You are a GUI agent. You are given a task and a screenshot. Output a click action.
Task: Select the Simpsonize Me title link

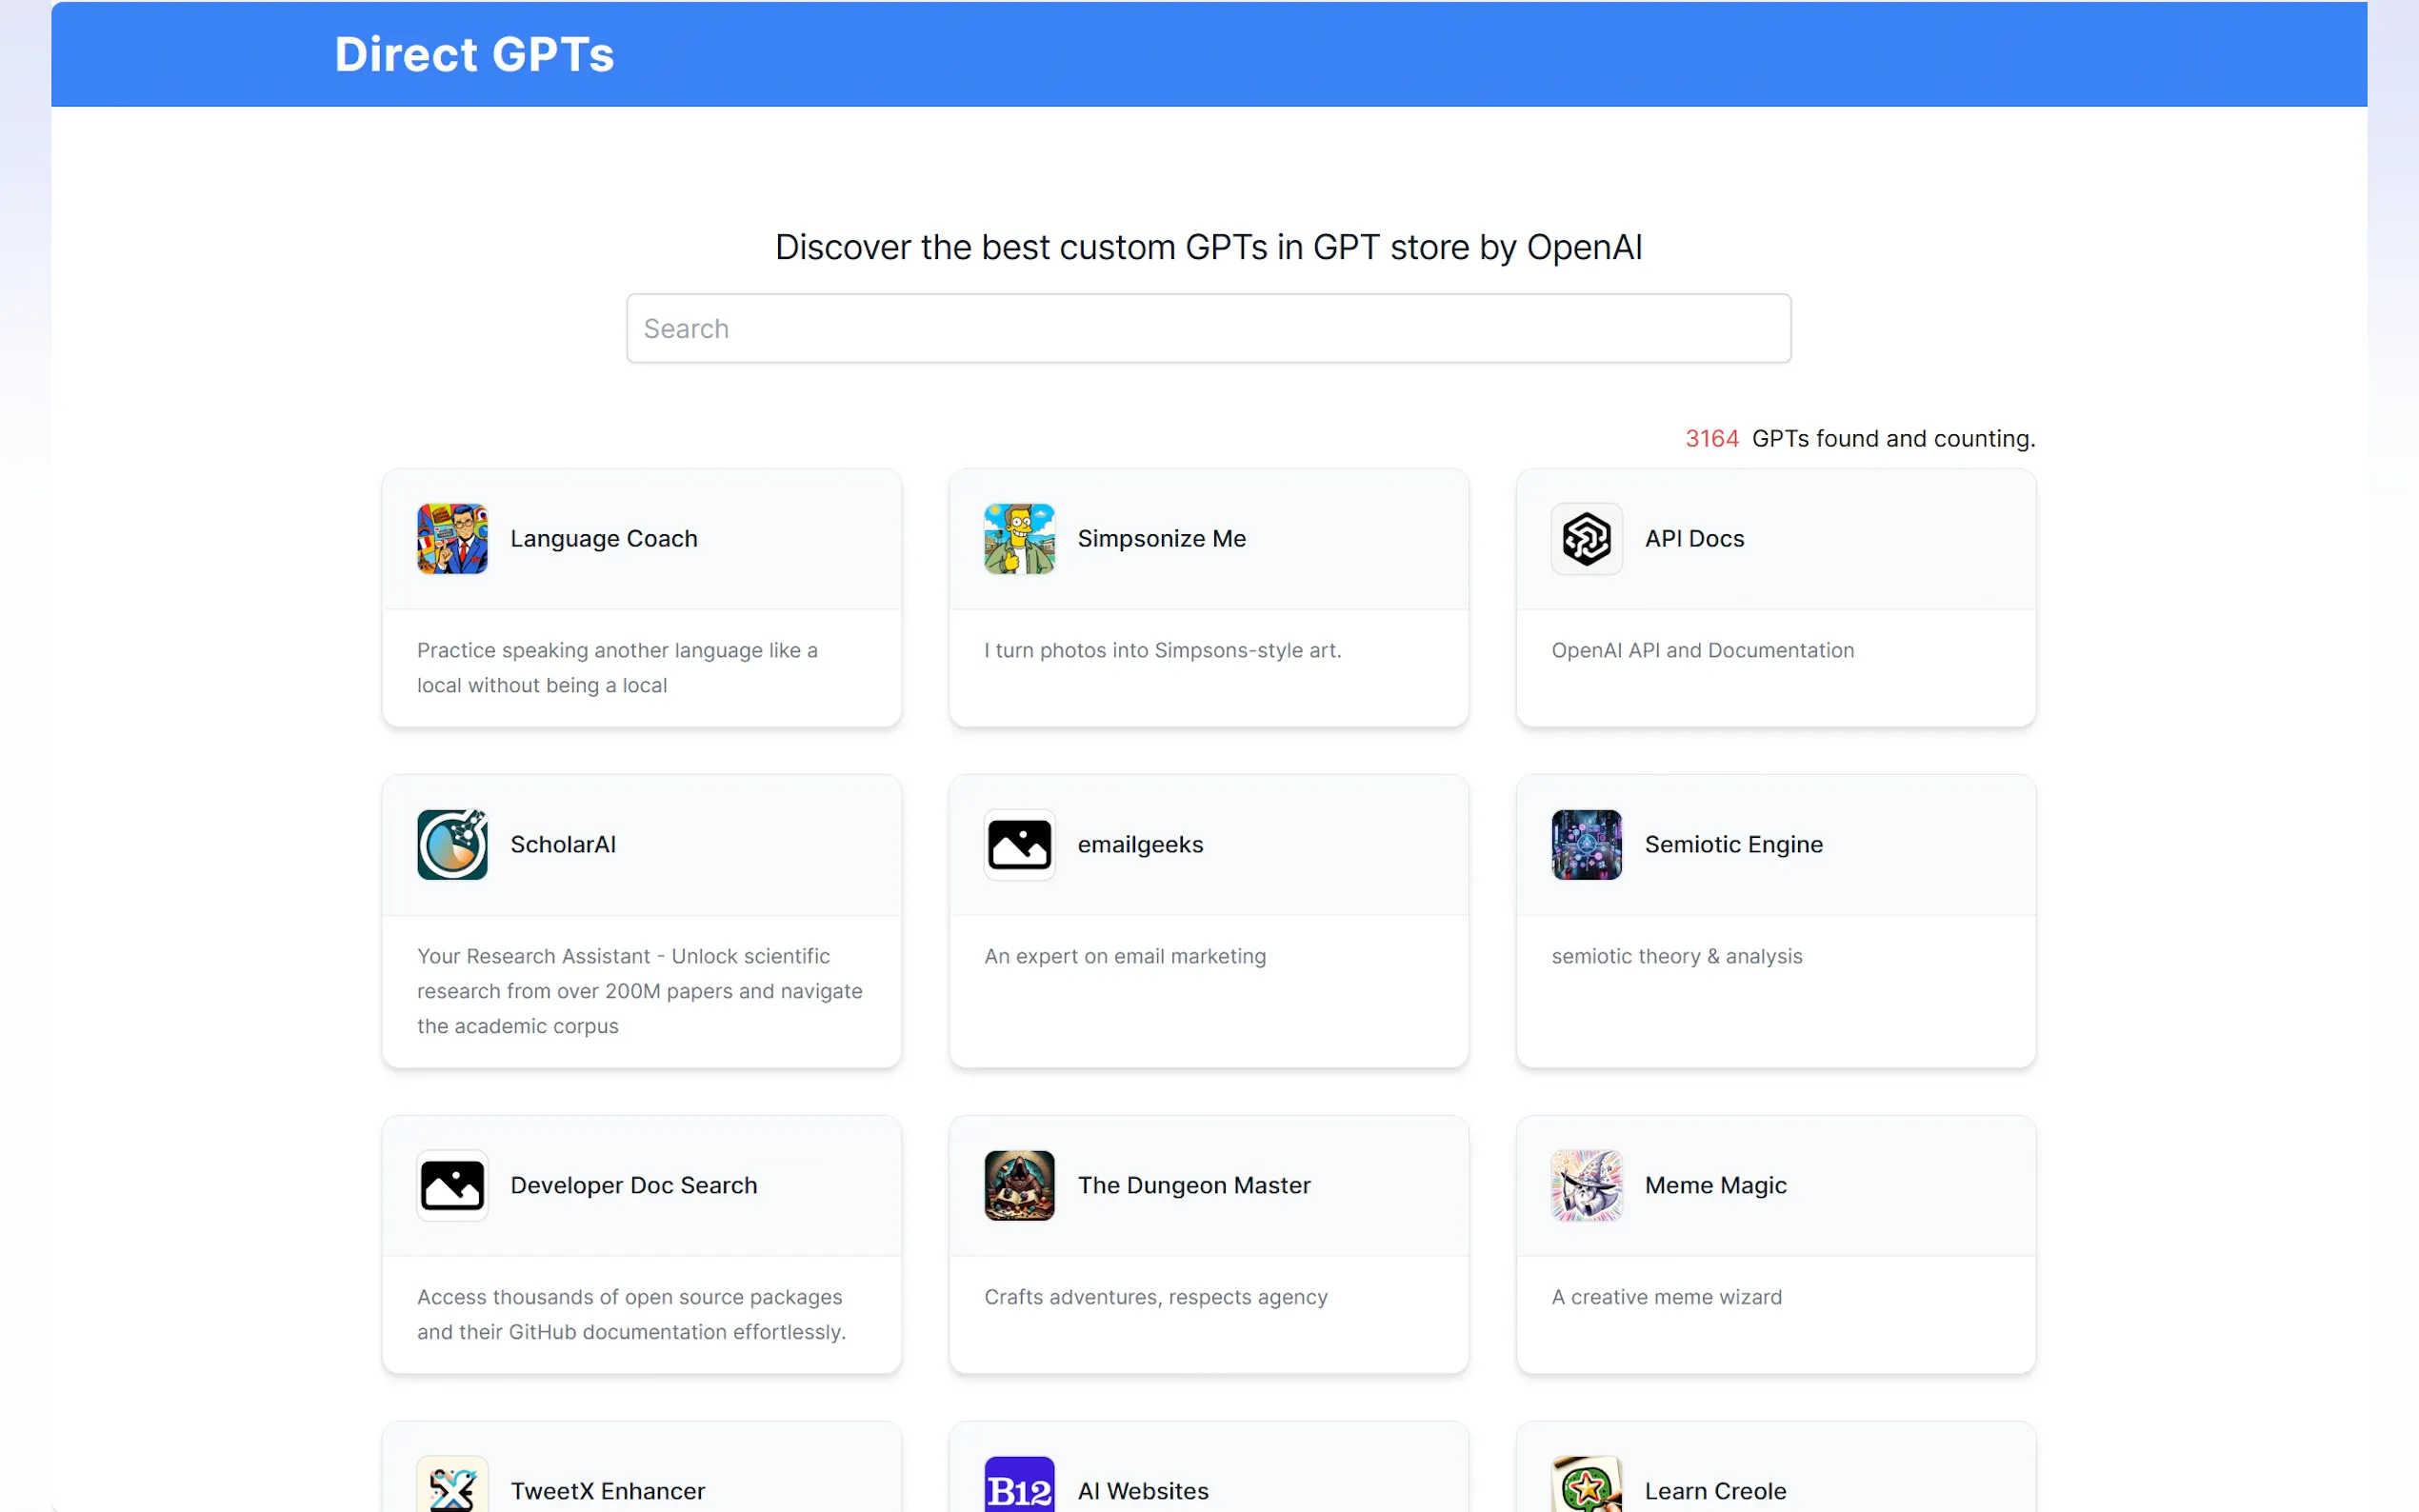[1161, 538]
